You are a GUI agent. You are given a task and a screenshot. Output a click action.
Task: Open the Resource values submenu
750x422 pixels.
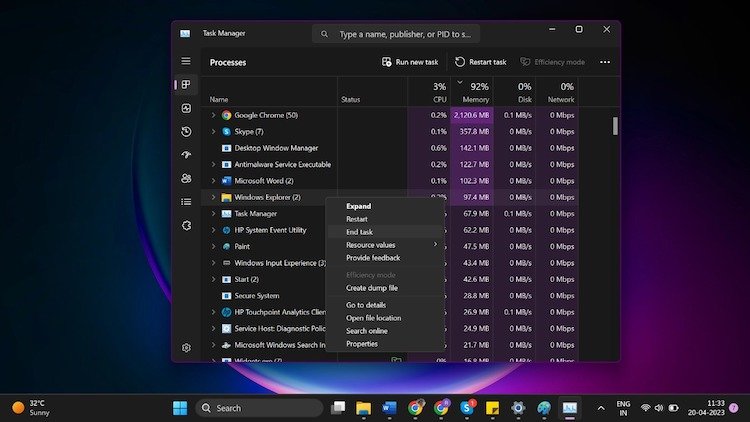click(x=385, y=245)
